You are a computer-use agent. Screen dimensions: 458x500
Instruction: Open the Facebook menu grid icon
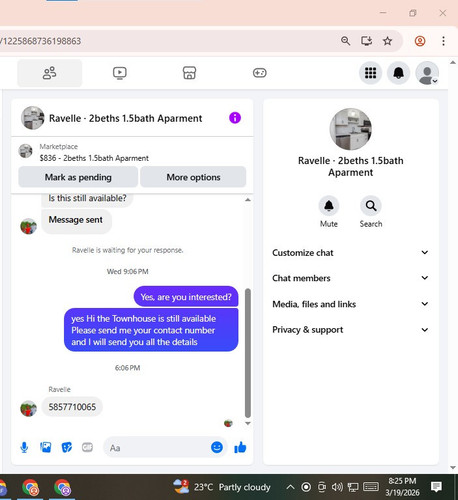[x=370, y=73]
